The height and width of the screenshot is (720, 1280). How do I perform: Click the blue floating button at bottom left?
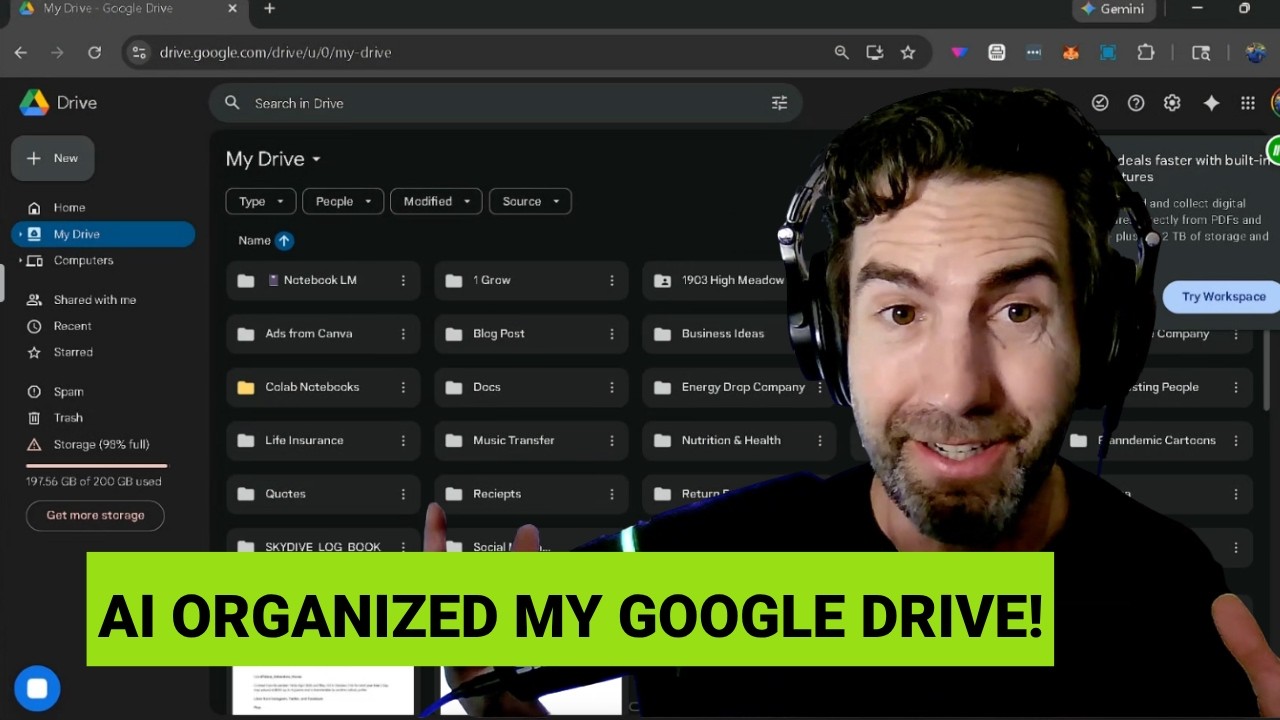click(37, 689)
